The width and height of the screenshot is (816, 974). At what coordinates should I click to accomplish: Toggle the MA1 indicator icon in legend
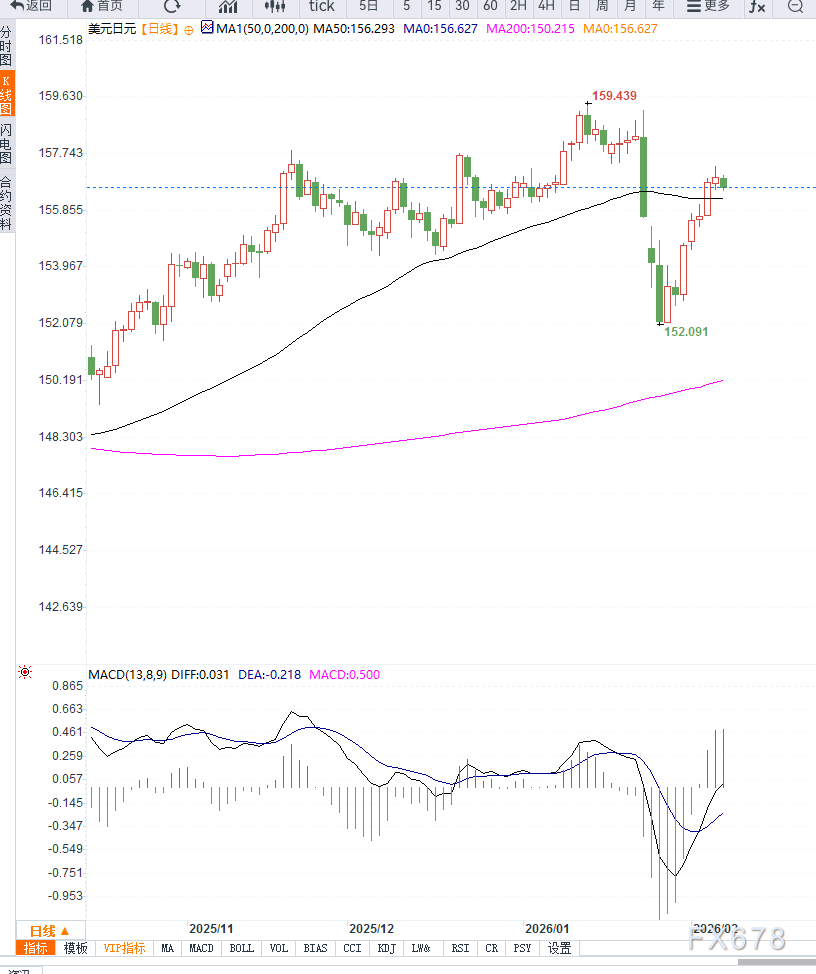tap(207, 28)
